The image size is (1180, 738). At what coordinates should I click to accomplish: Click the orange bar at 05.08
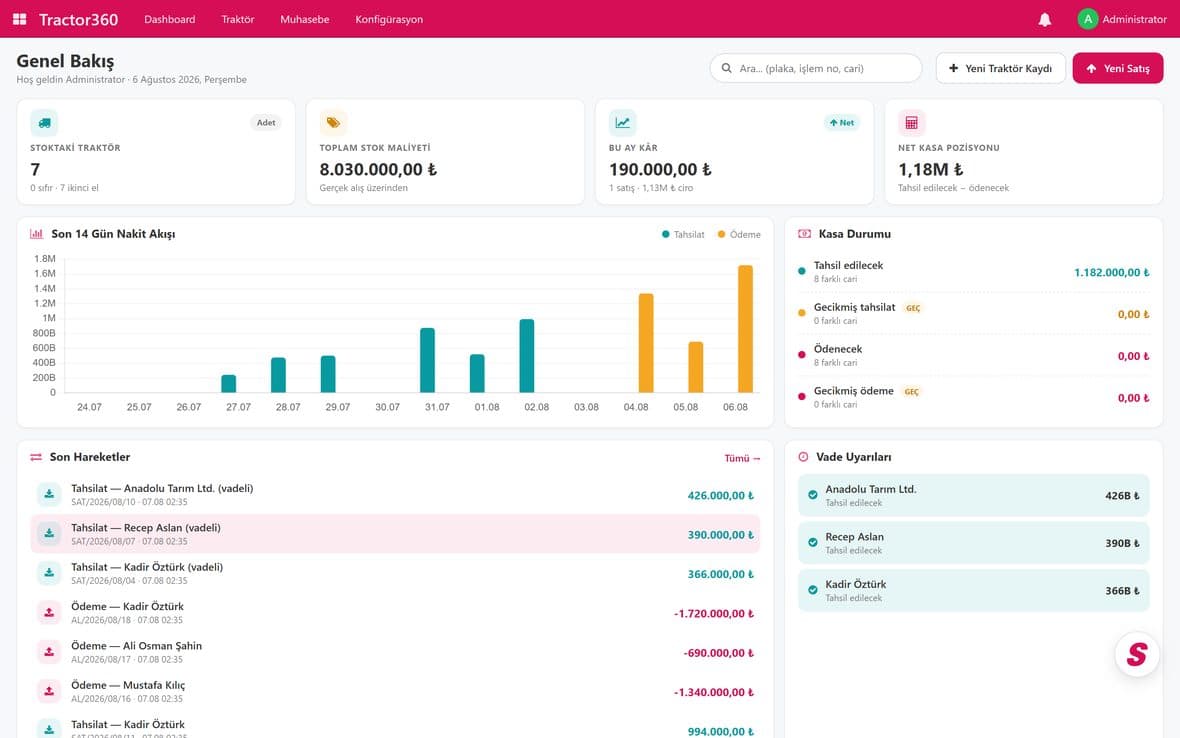(x=695, y=367)
